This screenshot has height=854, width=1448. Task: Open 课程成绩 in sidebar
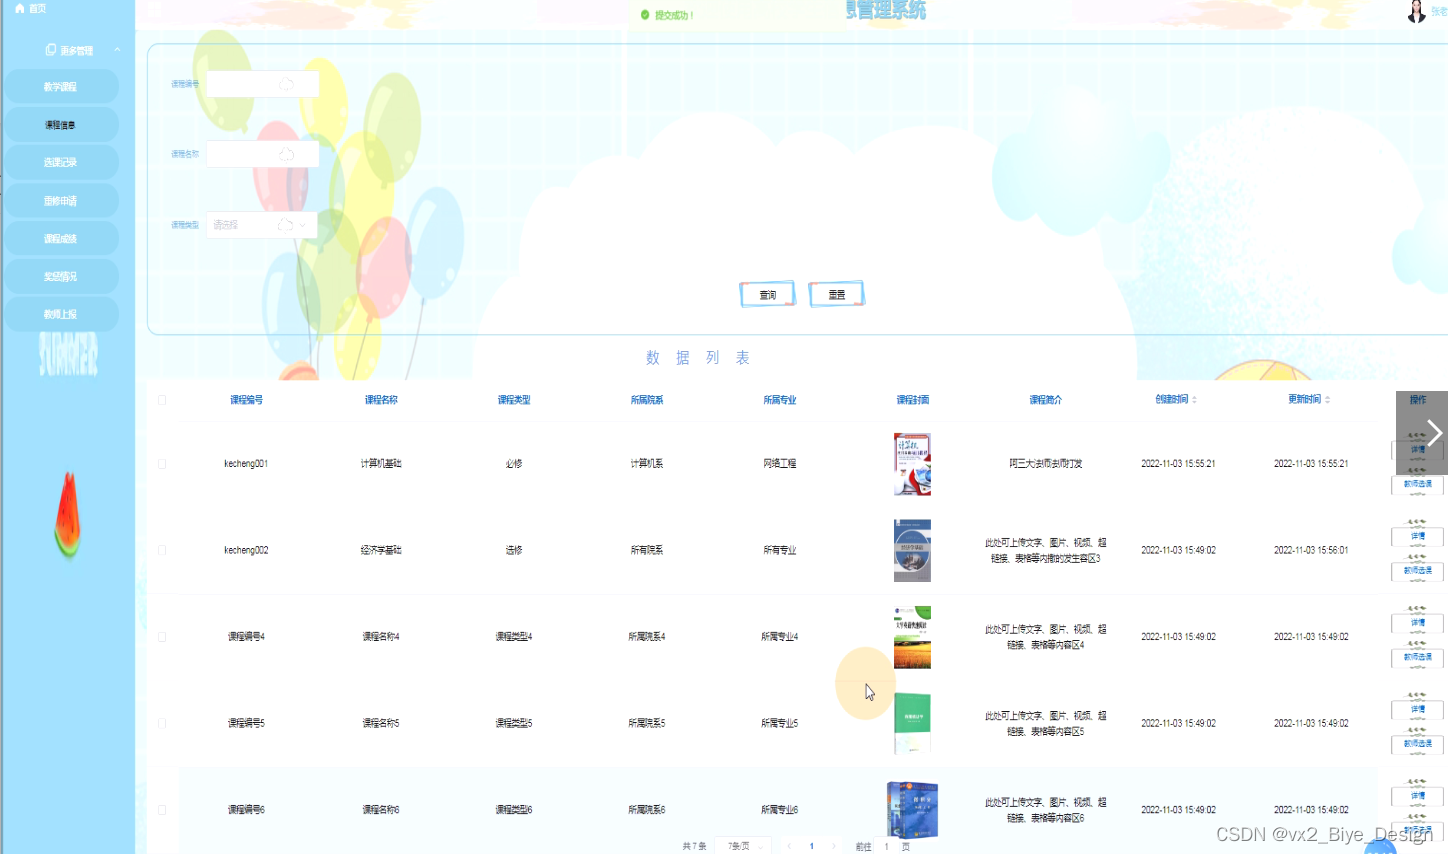point(61,239)
